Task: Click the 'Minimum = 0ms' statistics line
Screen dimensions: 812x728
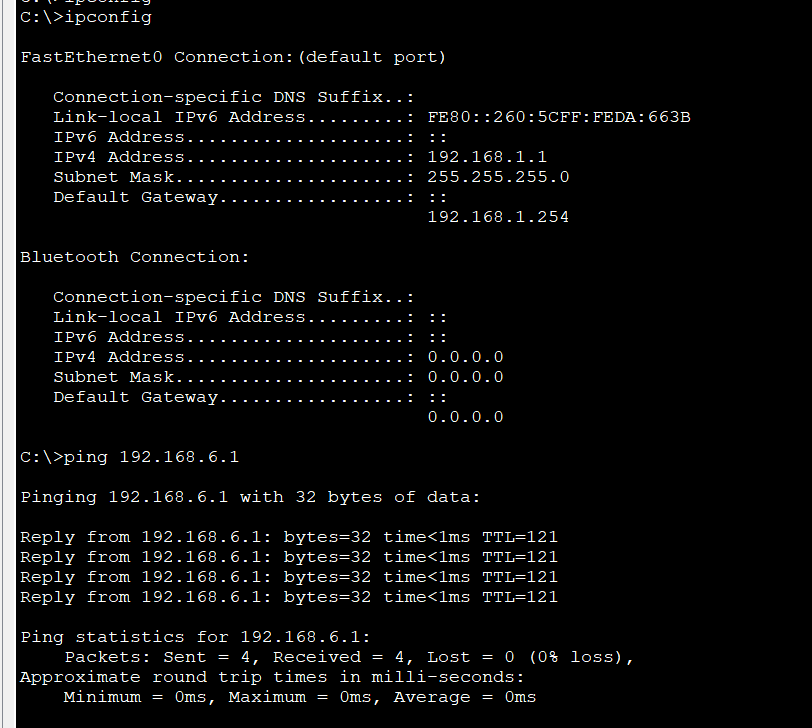Action: tap(299, 697)
